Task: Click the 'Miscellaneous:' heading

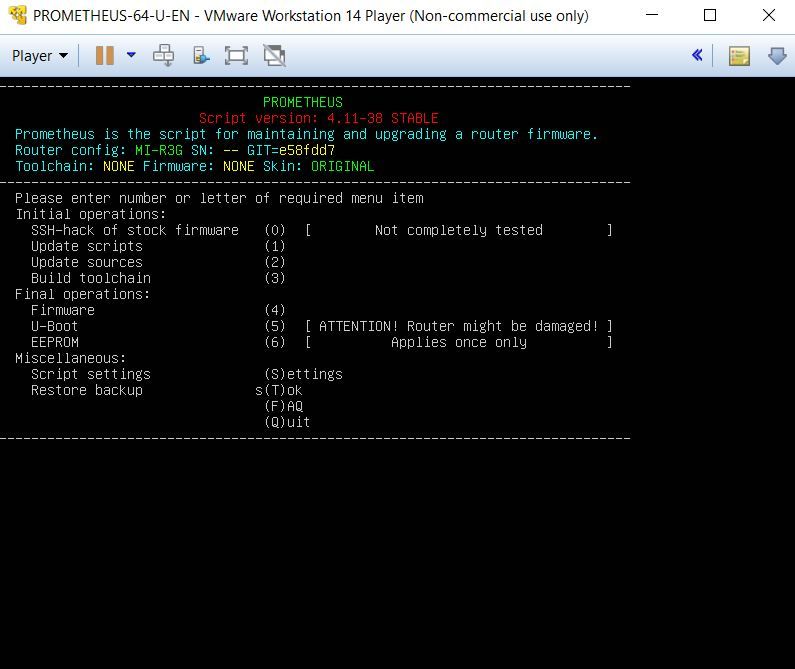Action: (x=70, y=358)
